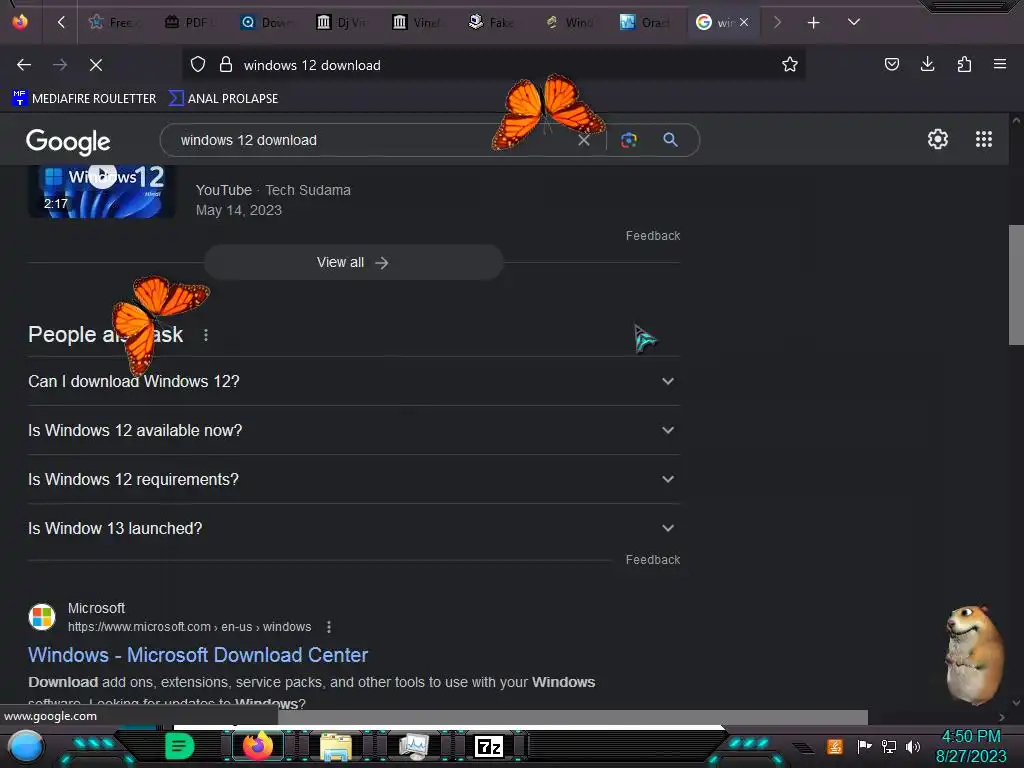
Task: Send Feedback below People also ask
Action: click(x=652, y=560)
